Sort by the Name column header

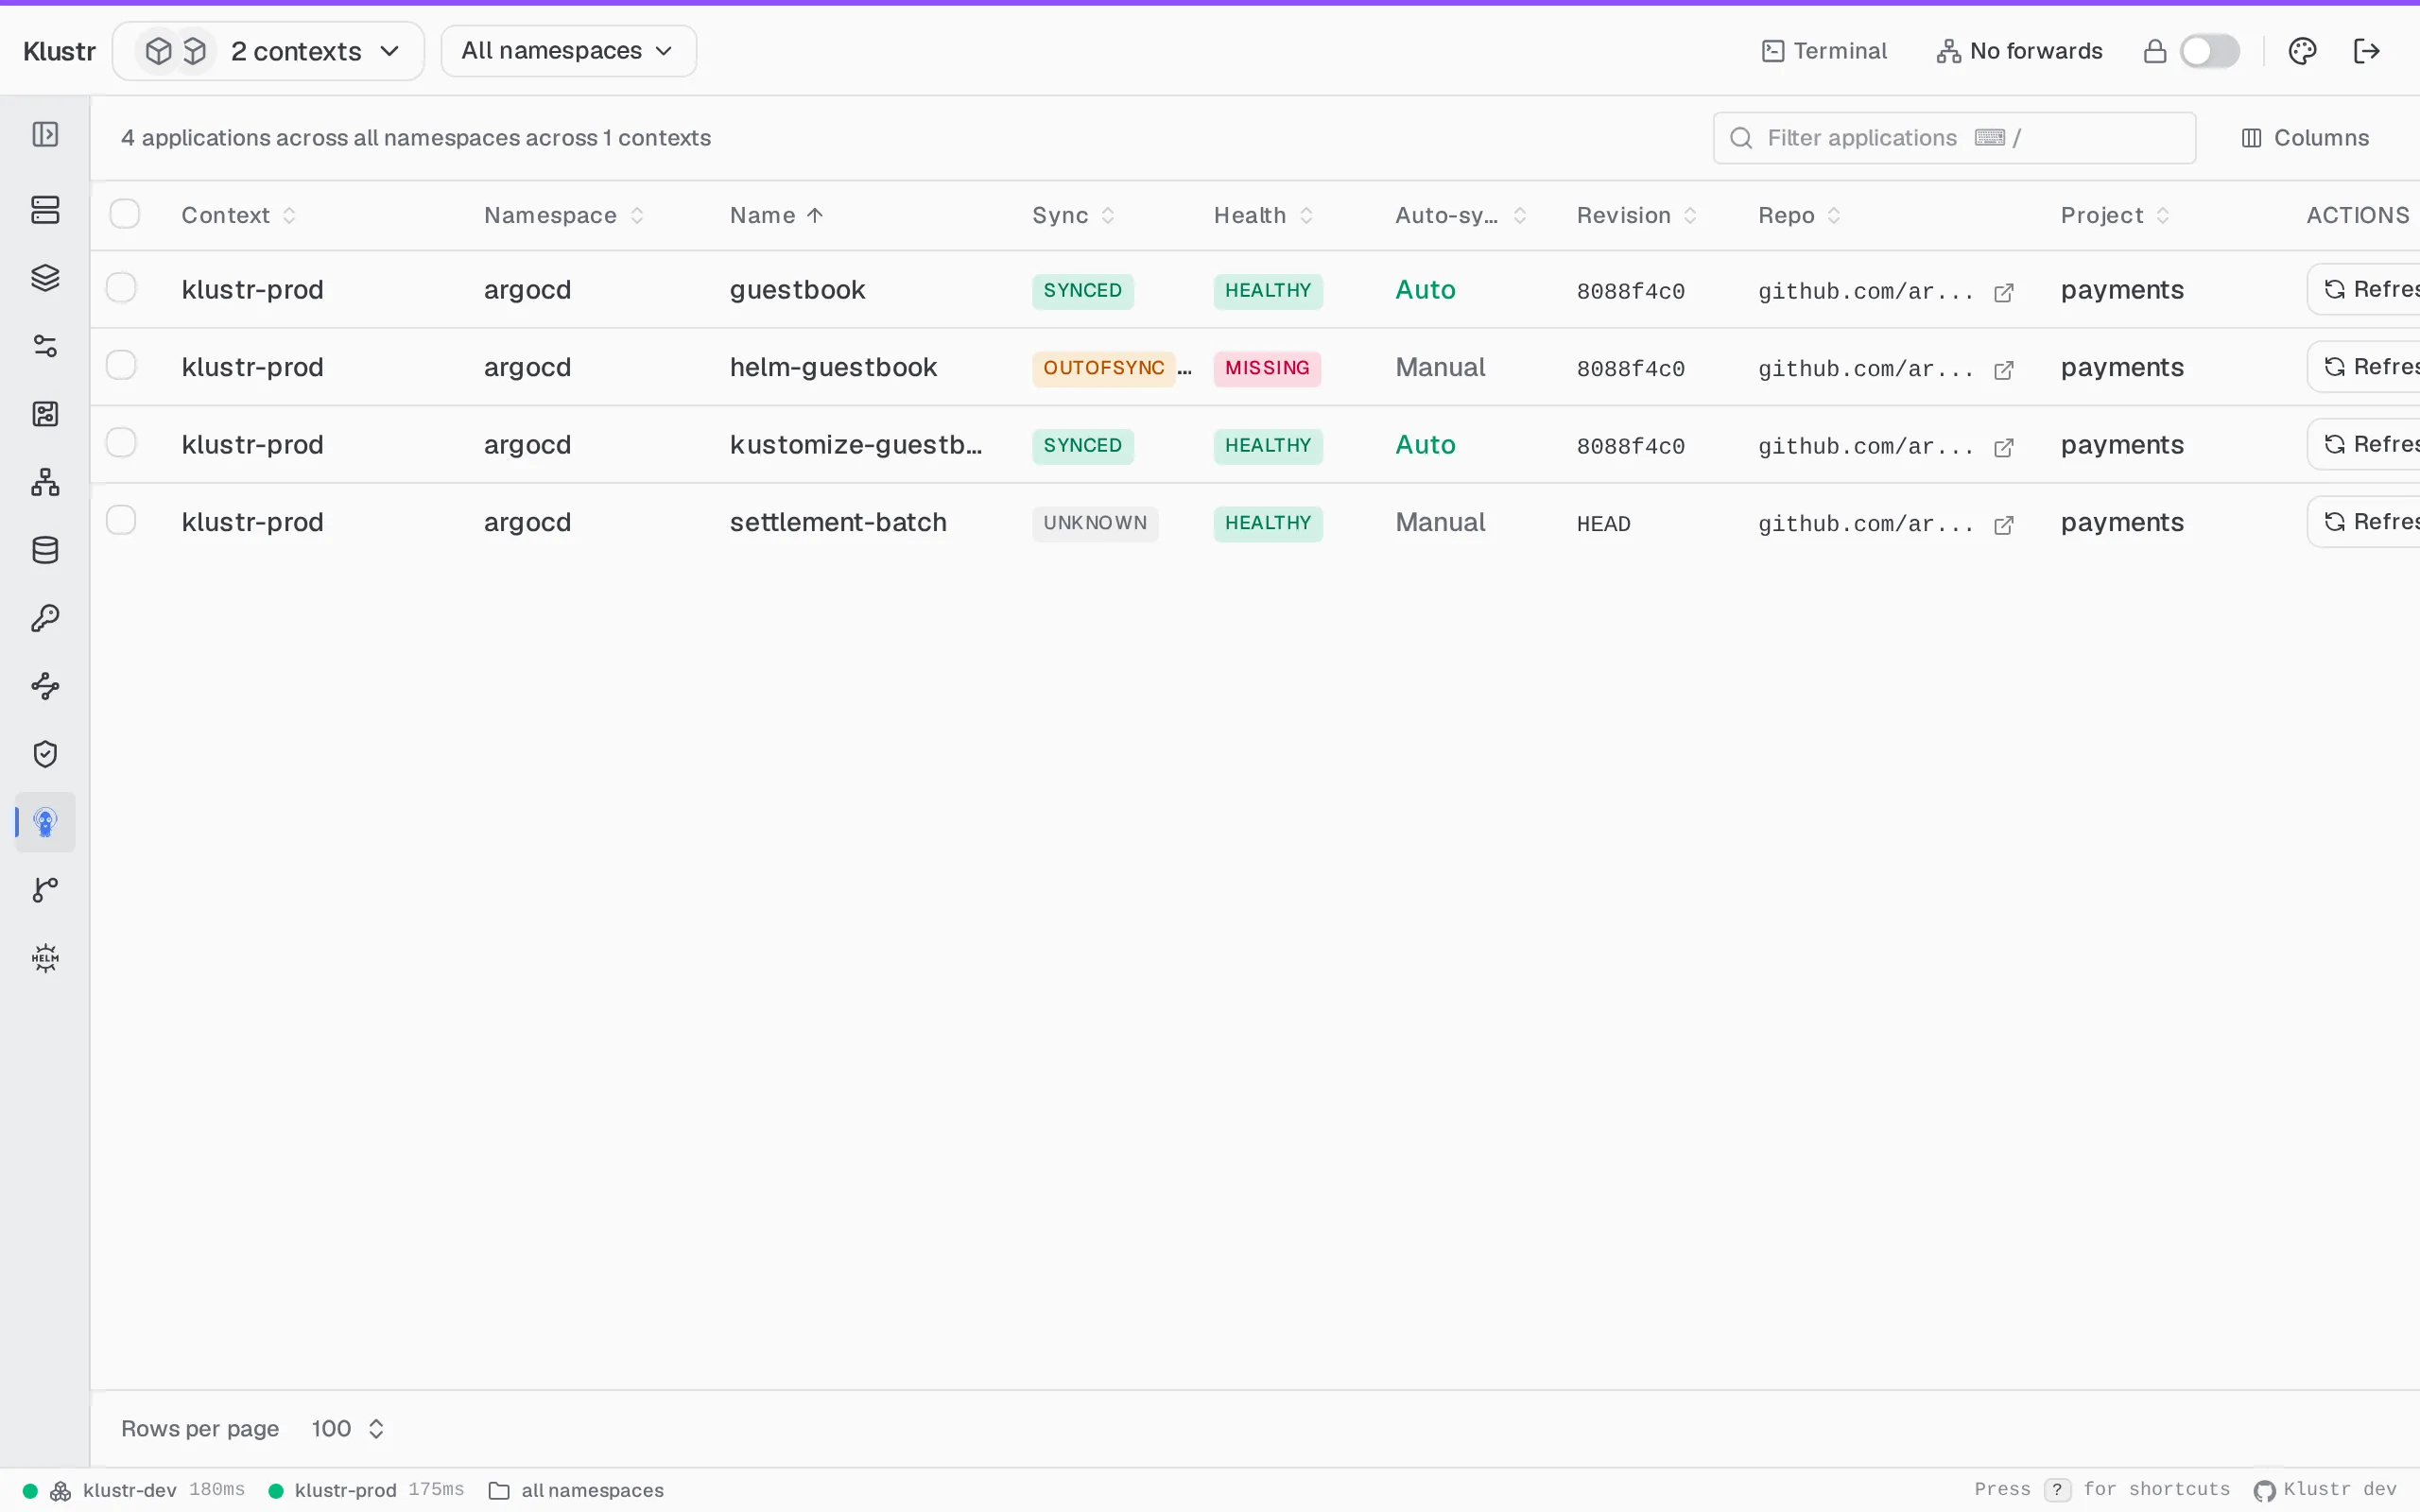pos(776,215)
